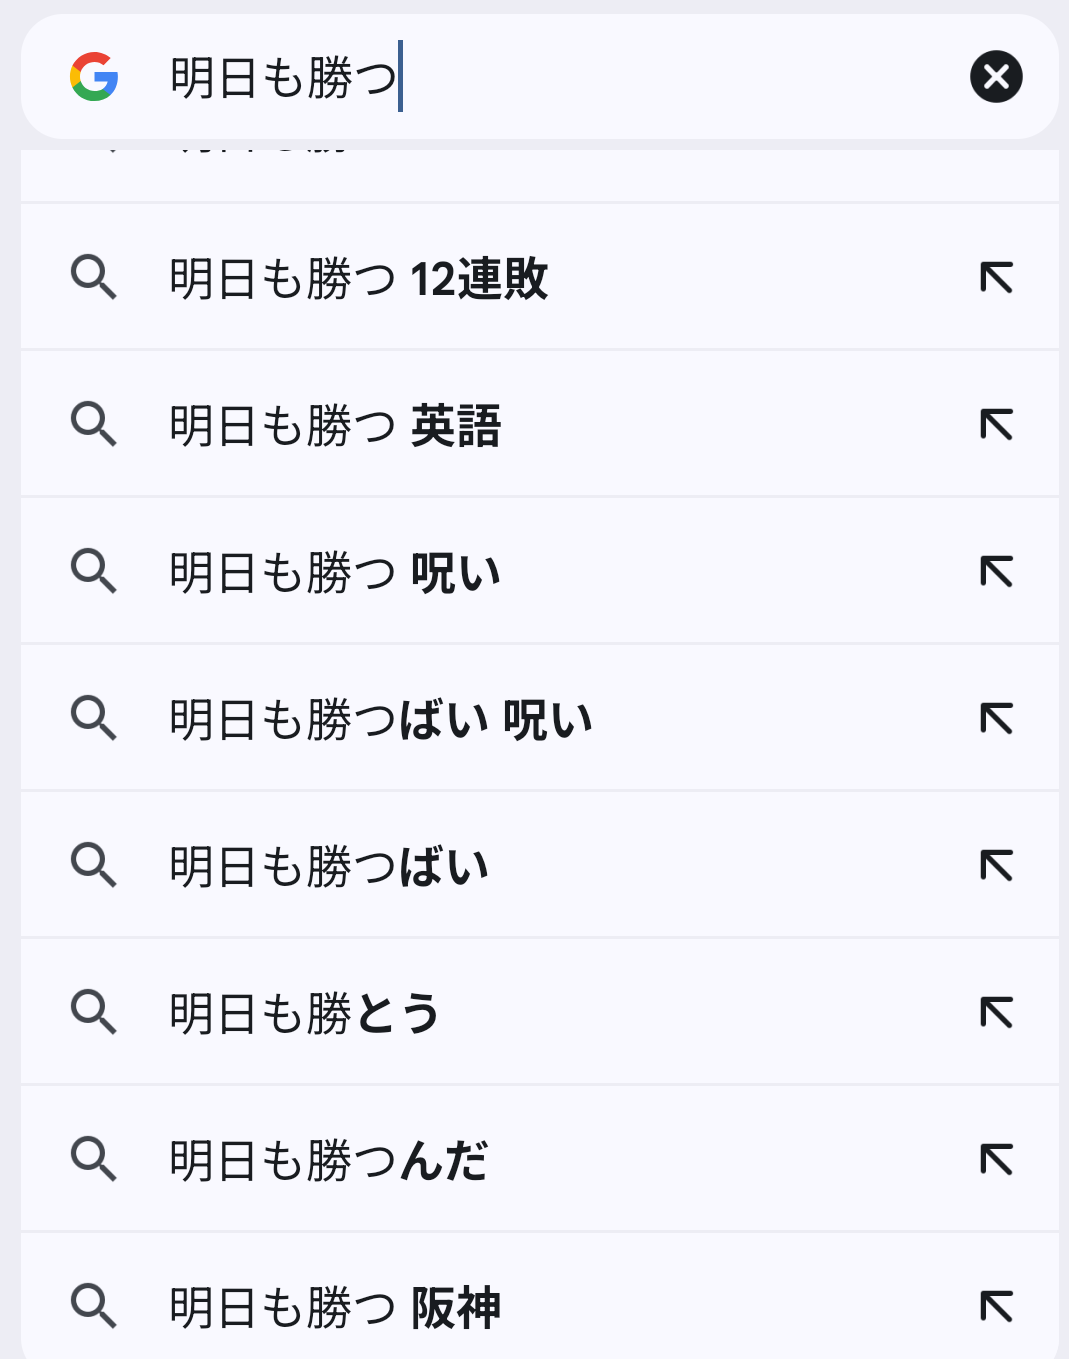
Task: Tap the 明日も勝とう suggestion
Action: pyautogui.click(x=304, y=1013)
